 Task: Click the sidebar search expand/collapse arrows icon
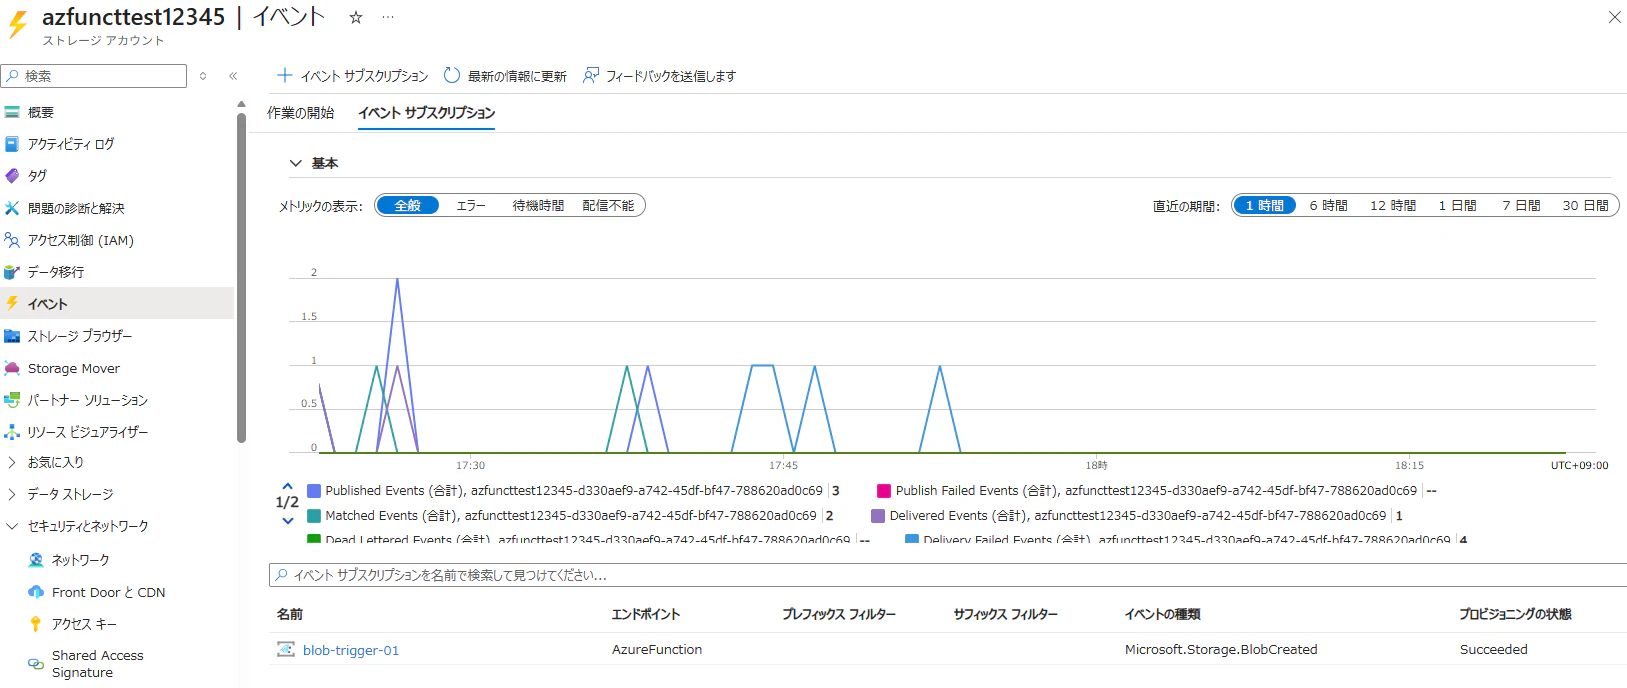203,76
